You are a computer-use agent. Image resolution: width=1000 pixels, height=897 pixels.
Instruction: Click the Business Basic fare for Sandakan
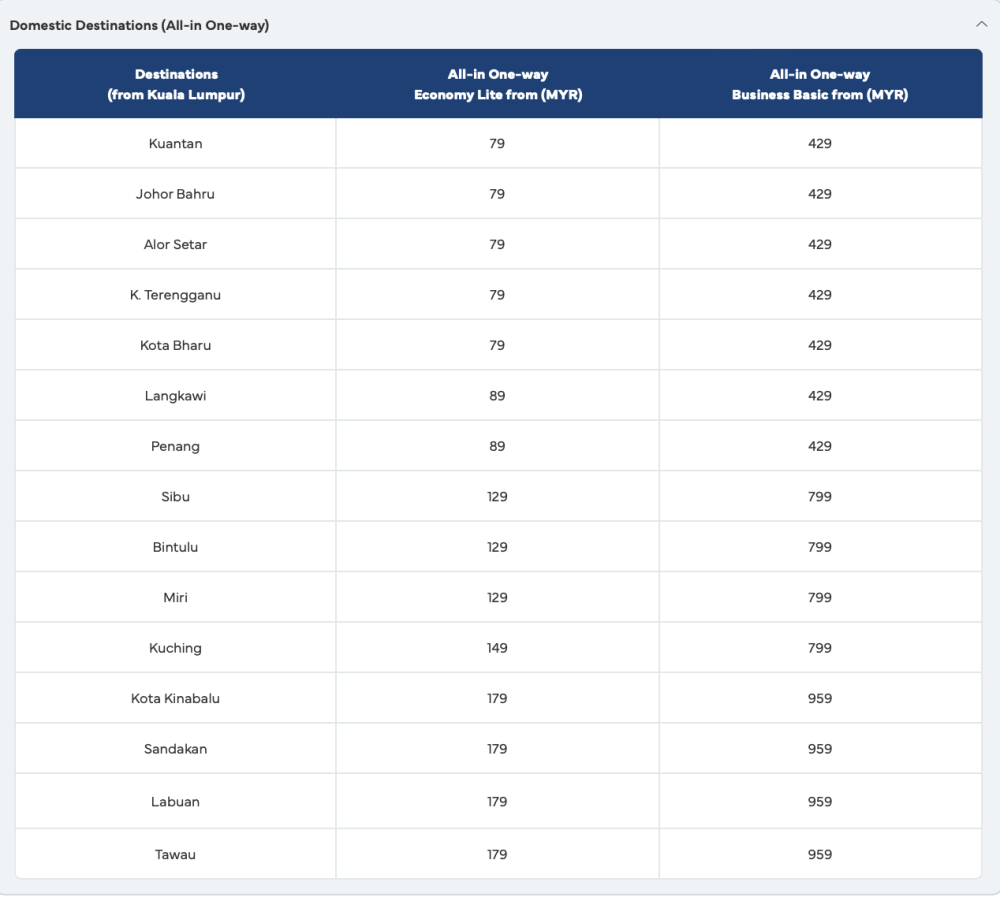coord(820,749)
